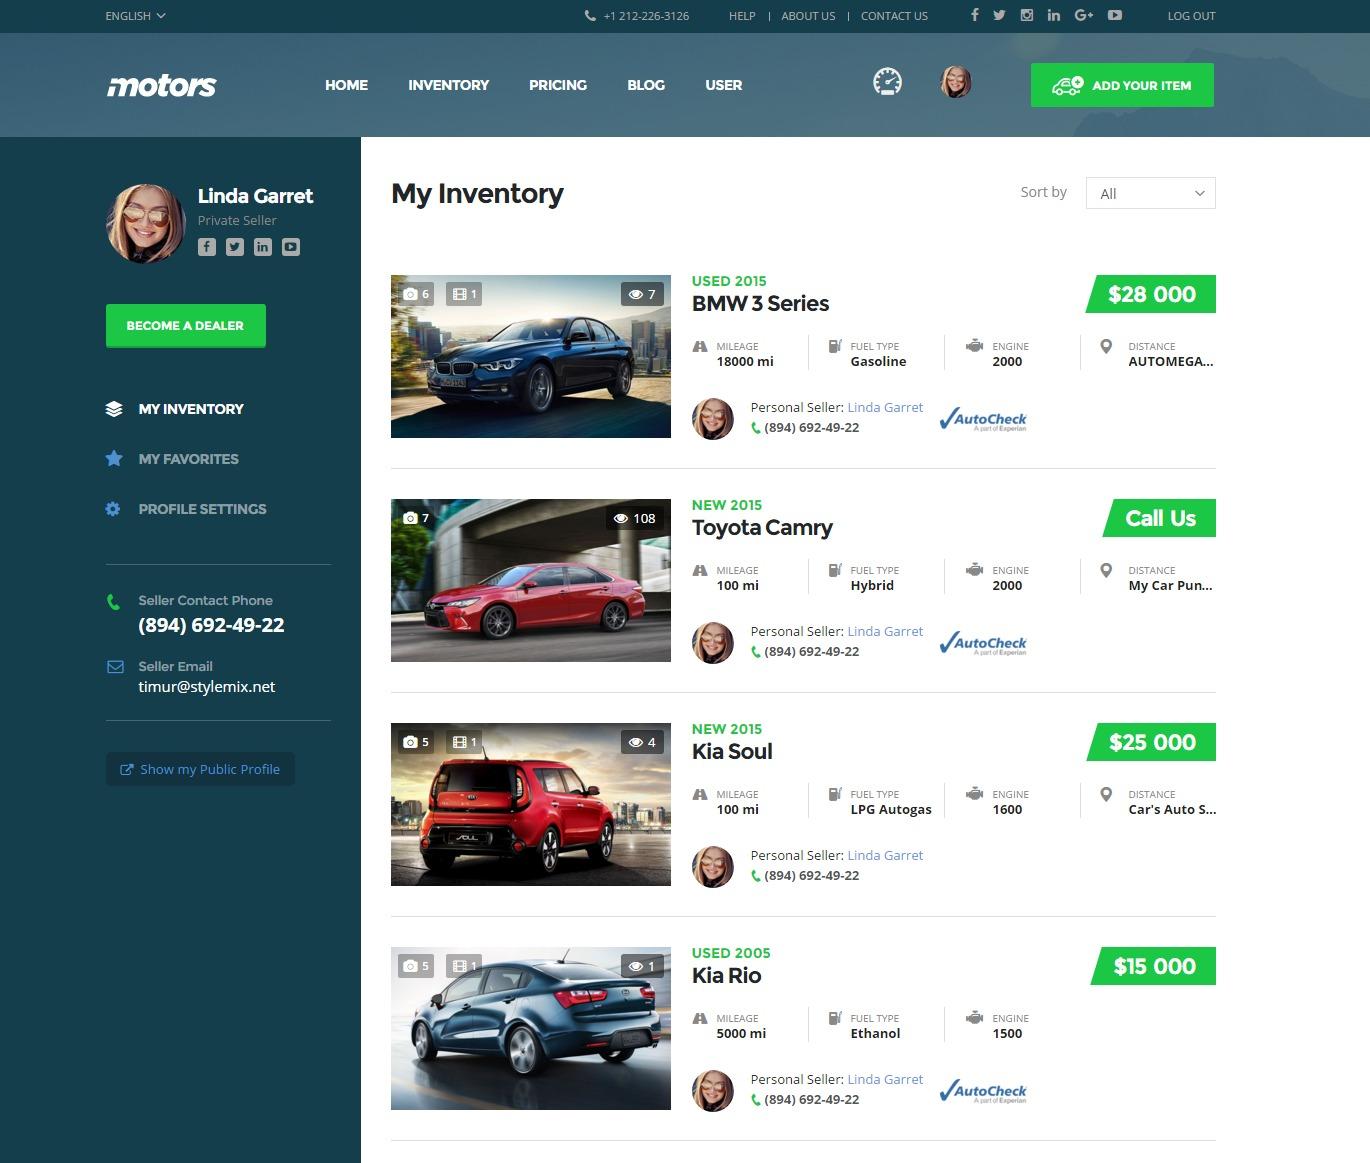Click the $15 000 price tag
1370x1163 pixels.
coord(1153,966)
